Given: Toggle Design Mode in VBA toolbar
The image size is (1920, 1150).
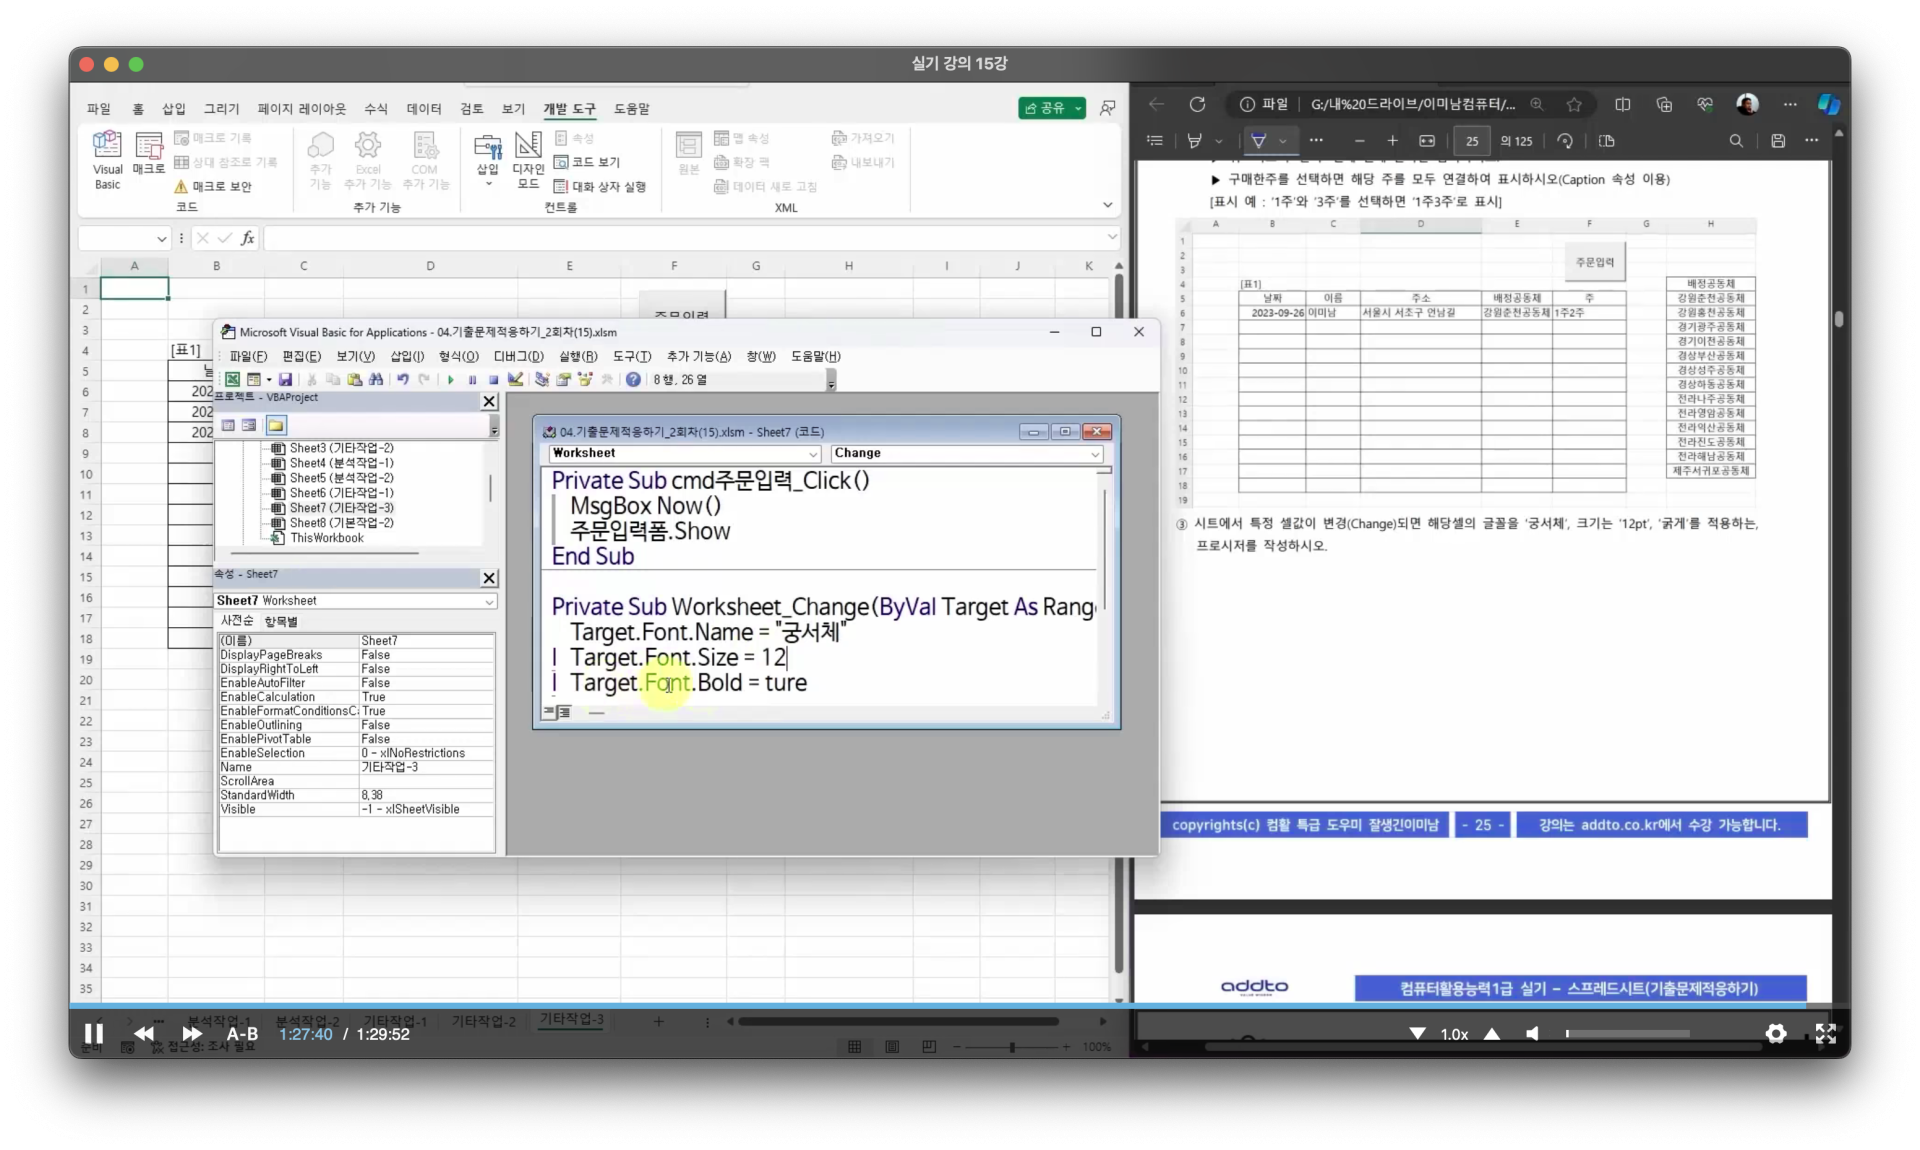Looking at the screenshot, I should (515, 380).
